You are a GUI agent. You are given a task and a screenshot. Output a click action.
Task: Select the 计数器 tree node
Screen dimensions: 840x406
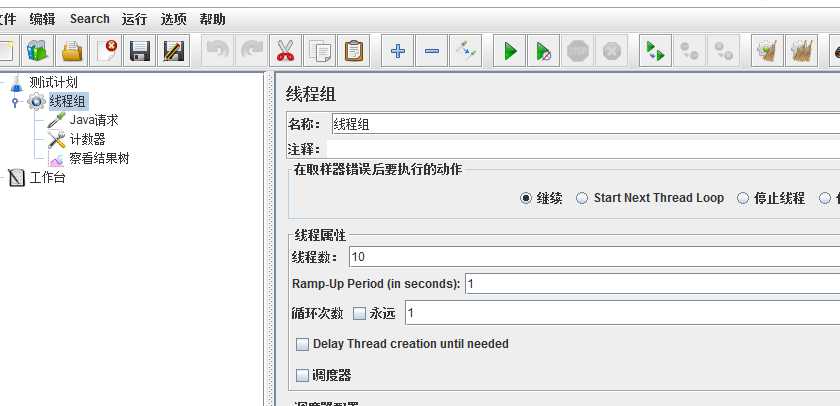click(x=87, y=139)
